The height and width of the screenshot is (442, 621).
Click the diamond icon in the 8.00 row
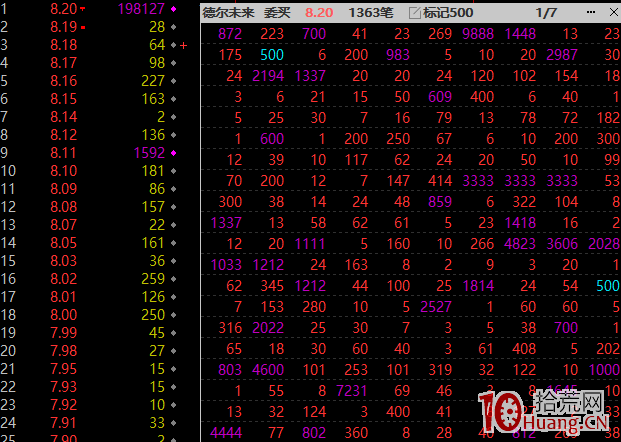click(173, 315)
